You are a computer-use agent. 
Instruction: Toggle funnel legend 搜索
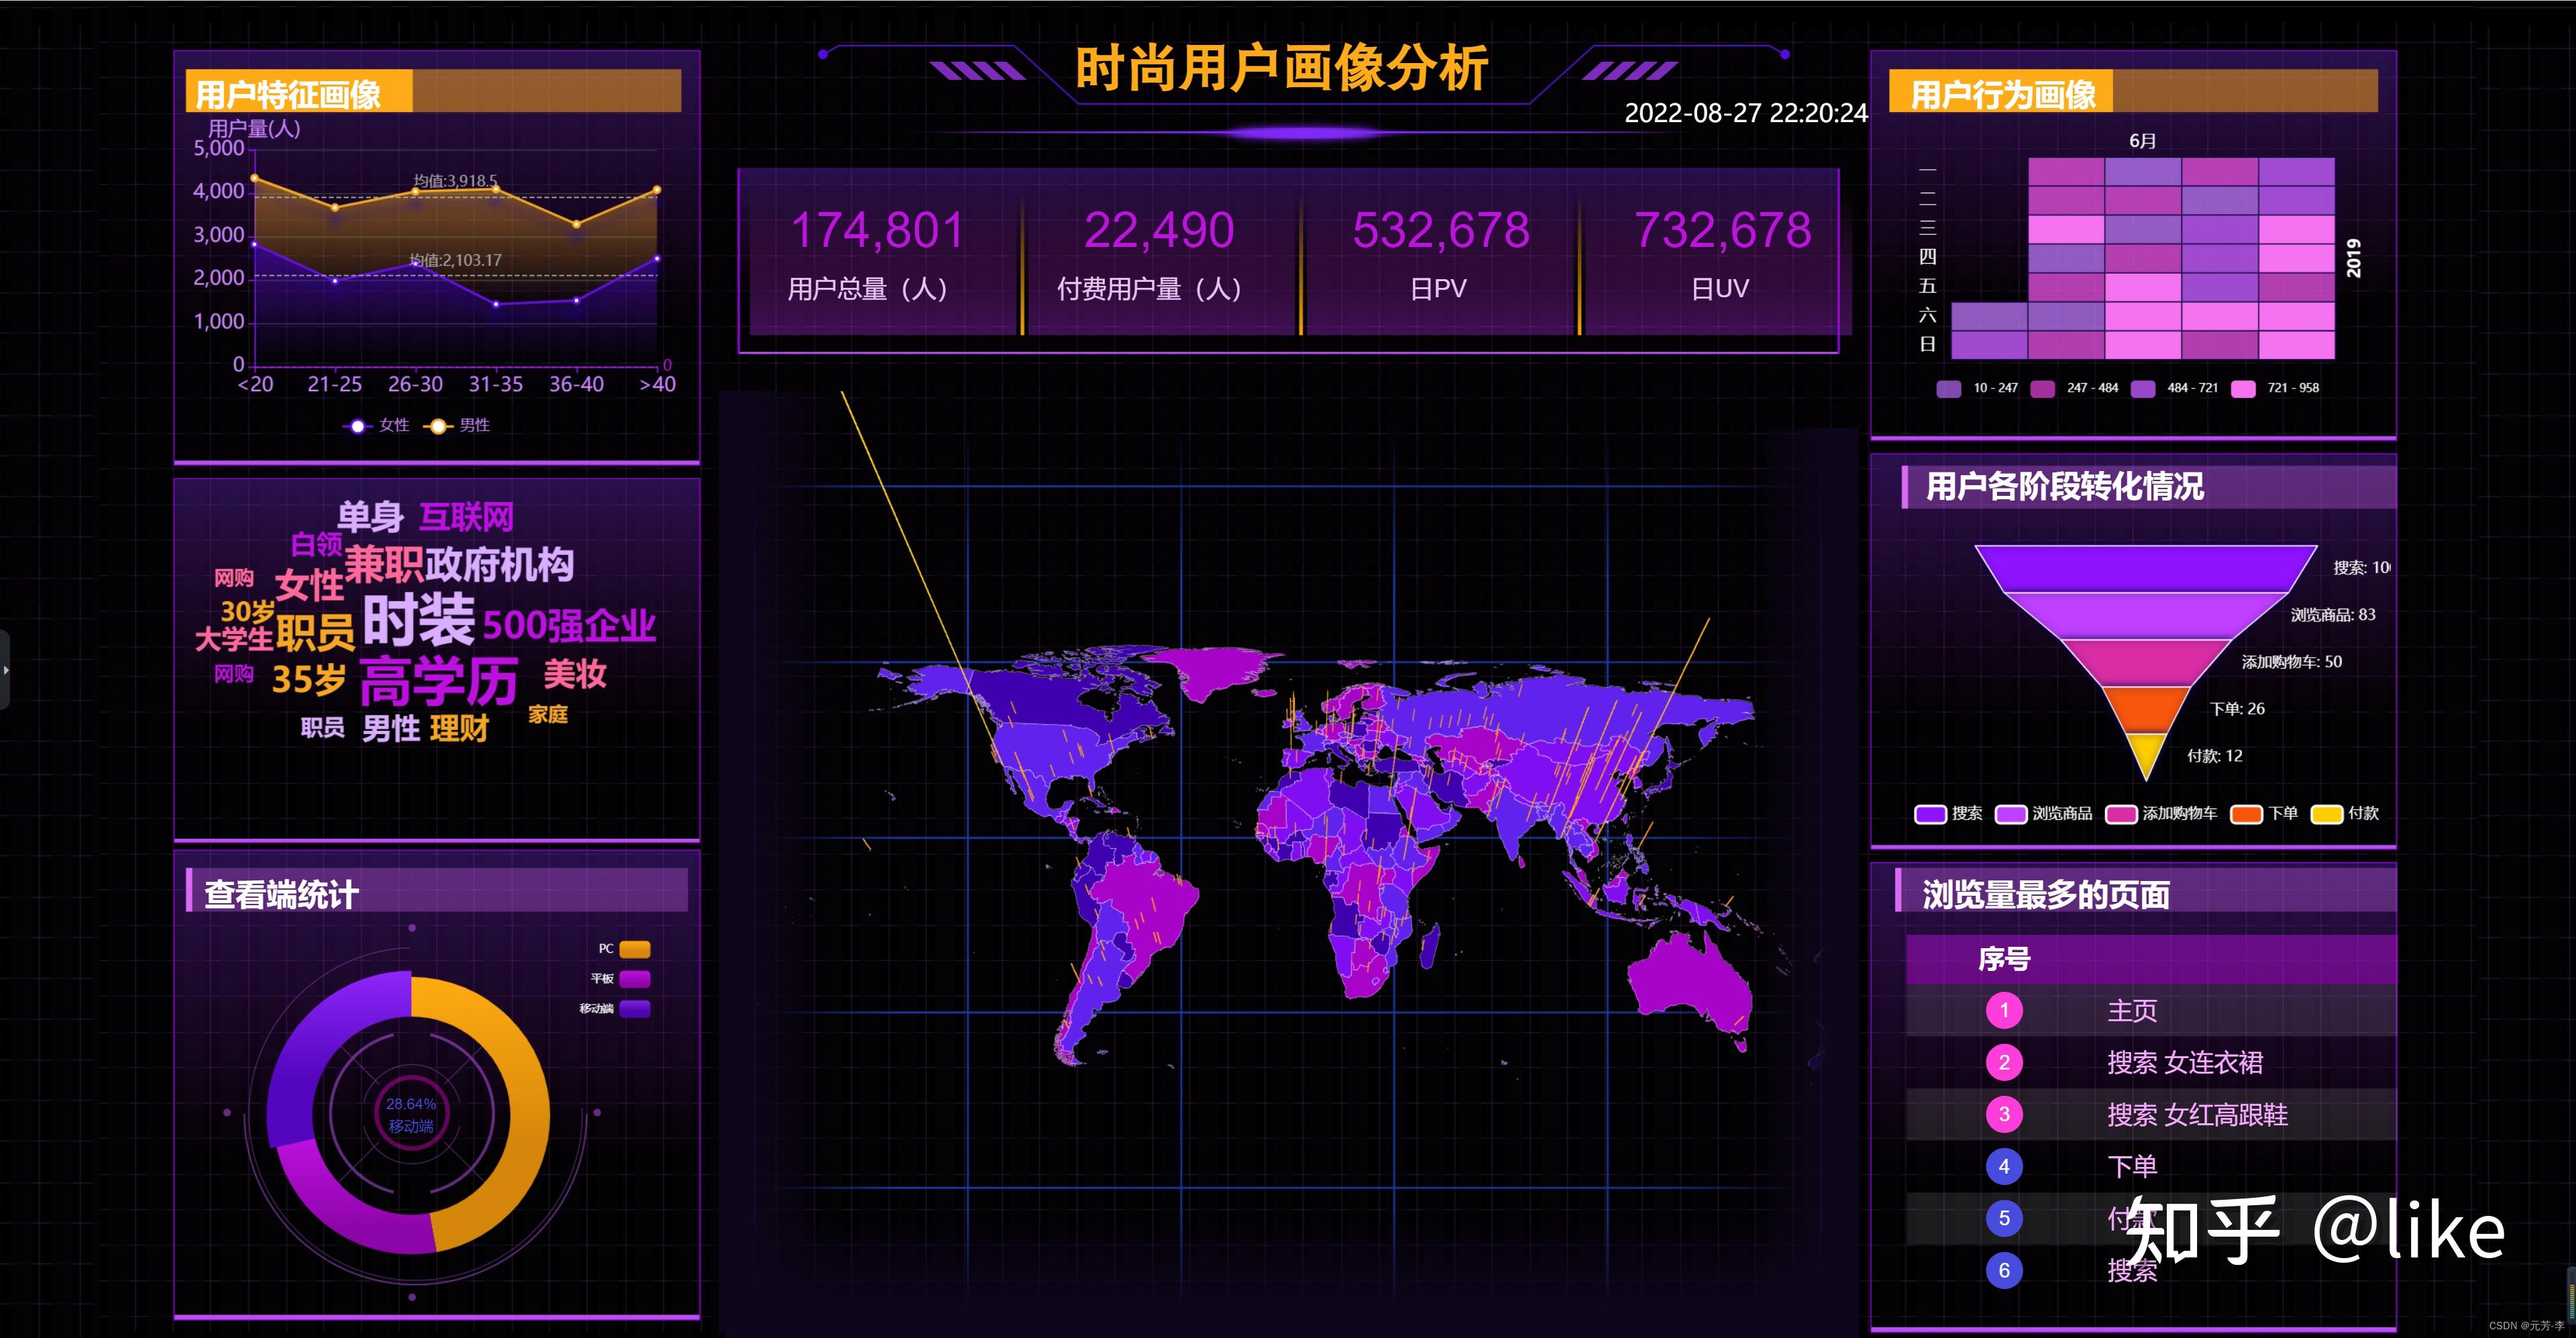tap(1948, 813)
